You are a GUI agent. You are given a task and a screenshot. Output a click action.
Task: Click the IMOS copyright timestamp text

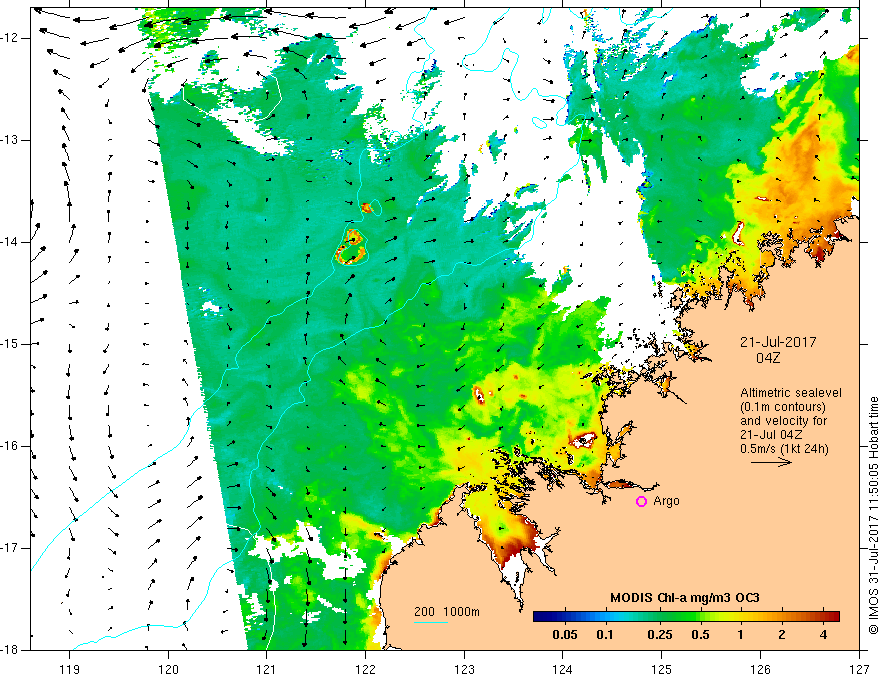pyautogui.click(x=873, y=515)
